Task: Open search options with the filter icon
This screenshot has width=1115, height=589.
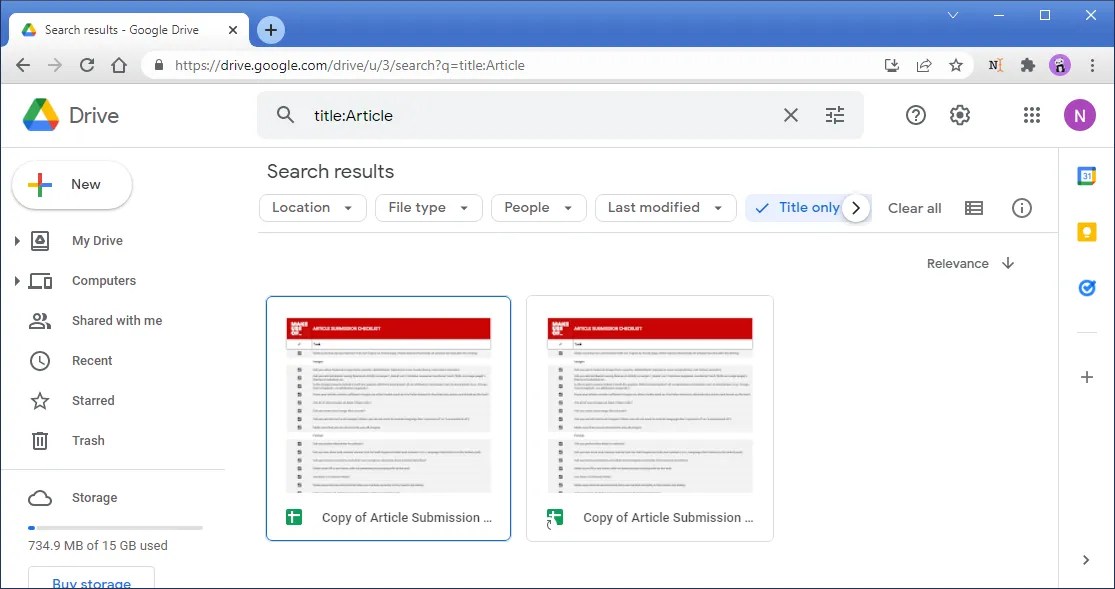Action: [835, 115]
